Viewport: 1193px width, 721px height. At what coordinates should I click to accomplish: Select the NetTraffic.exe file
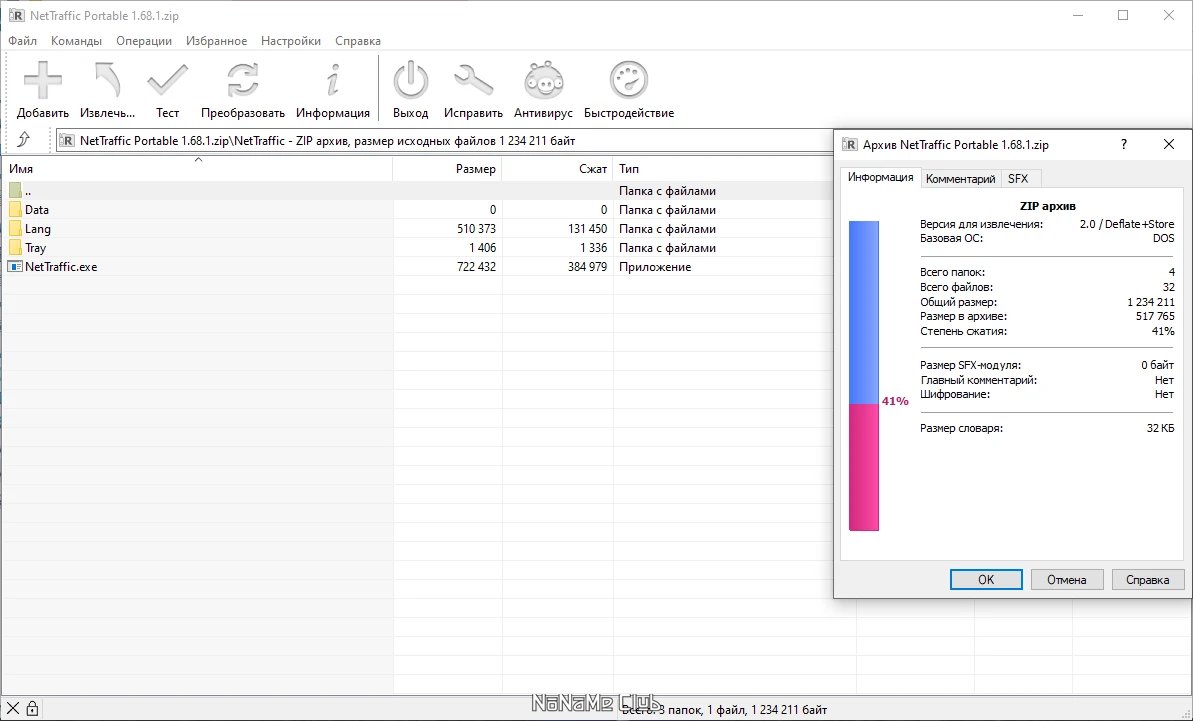(x=61, y=267)
